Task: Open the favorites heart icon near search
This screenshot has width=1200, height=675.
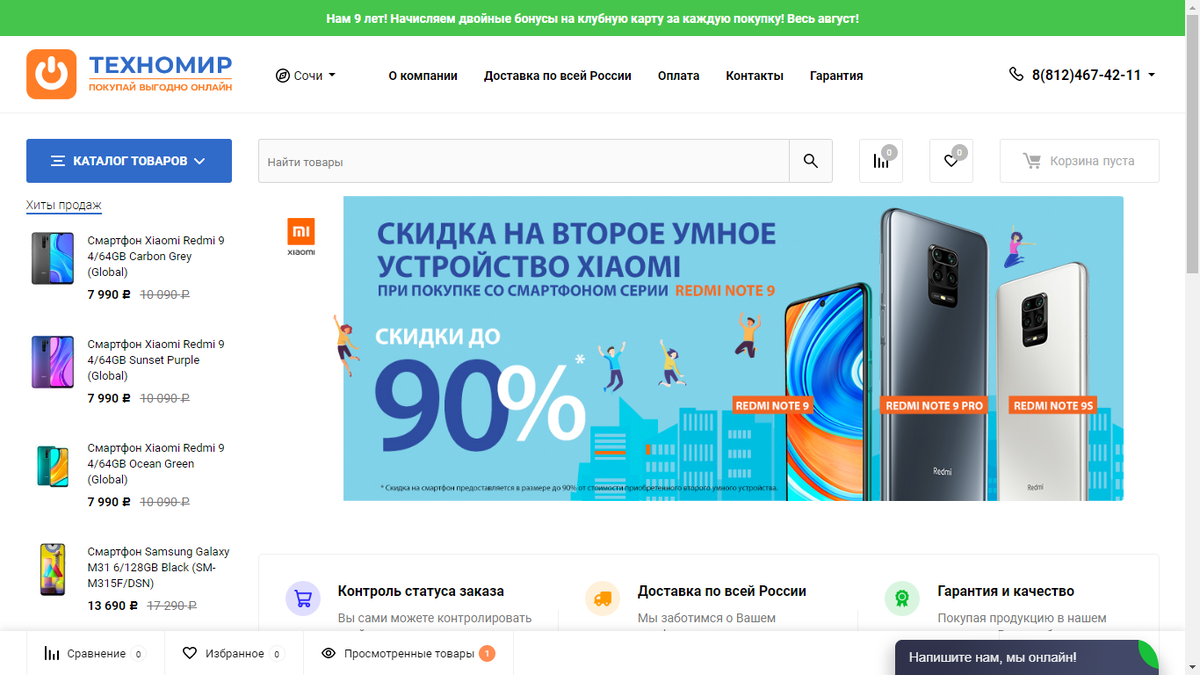Action: (951, 161)
